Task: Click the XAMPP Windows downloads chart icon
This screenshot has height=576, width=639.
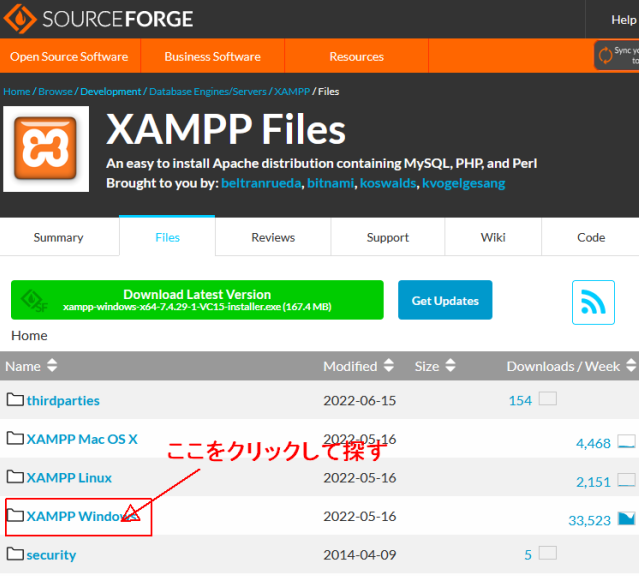Action: tap(626, 518)
